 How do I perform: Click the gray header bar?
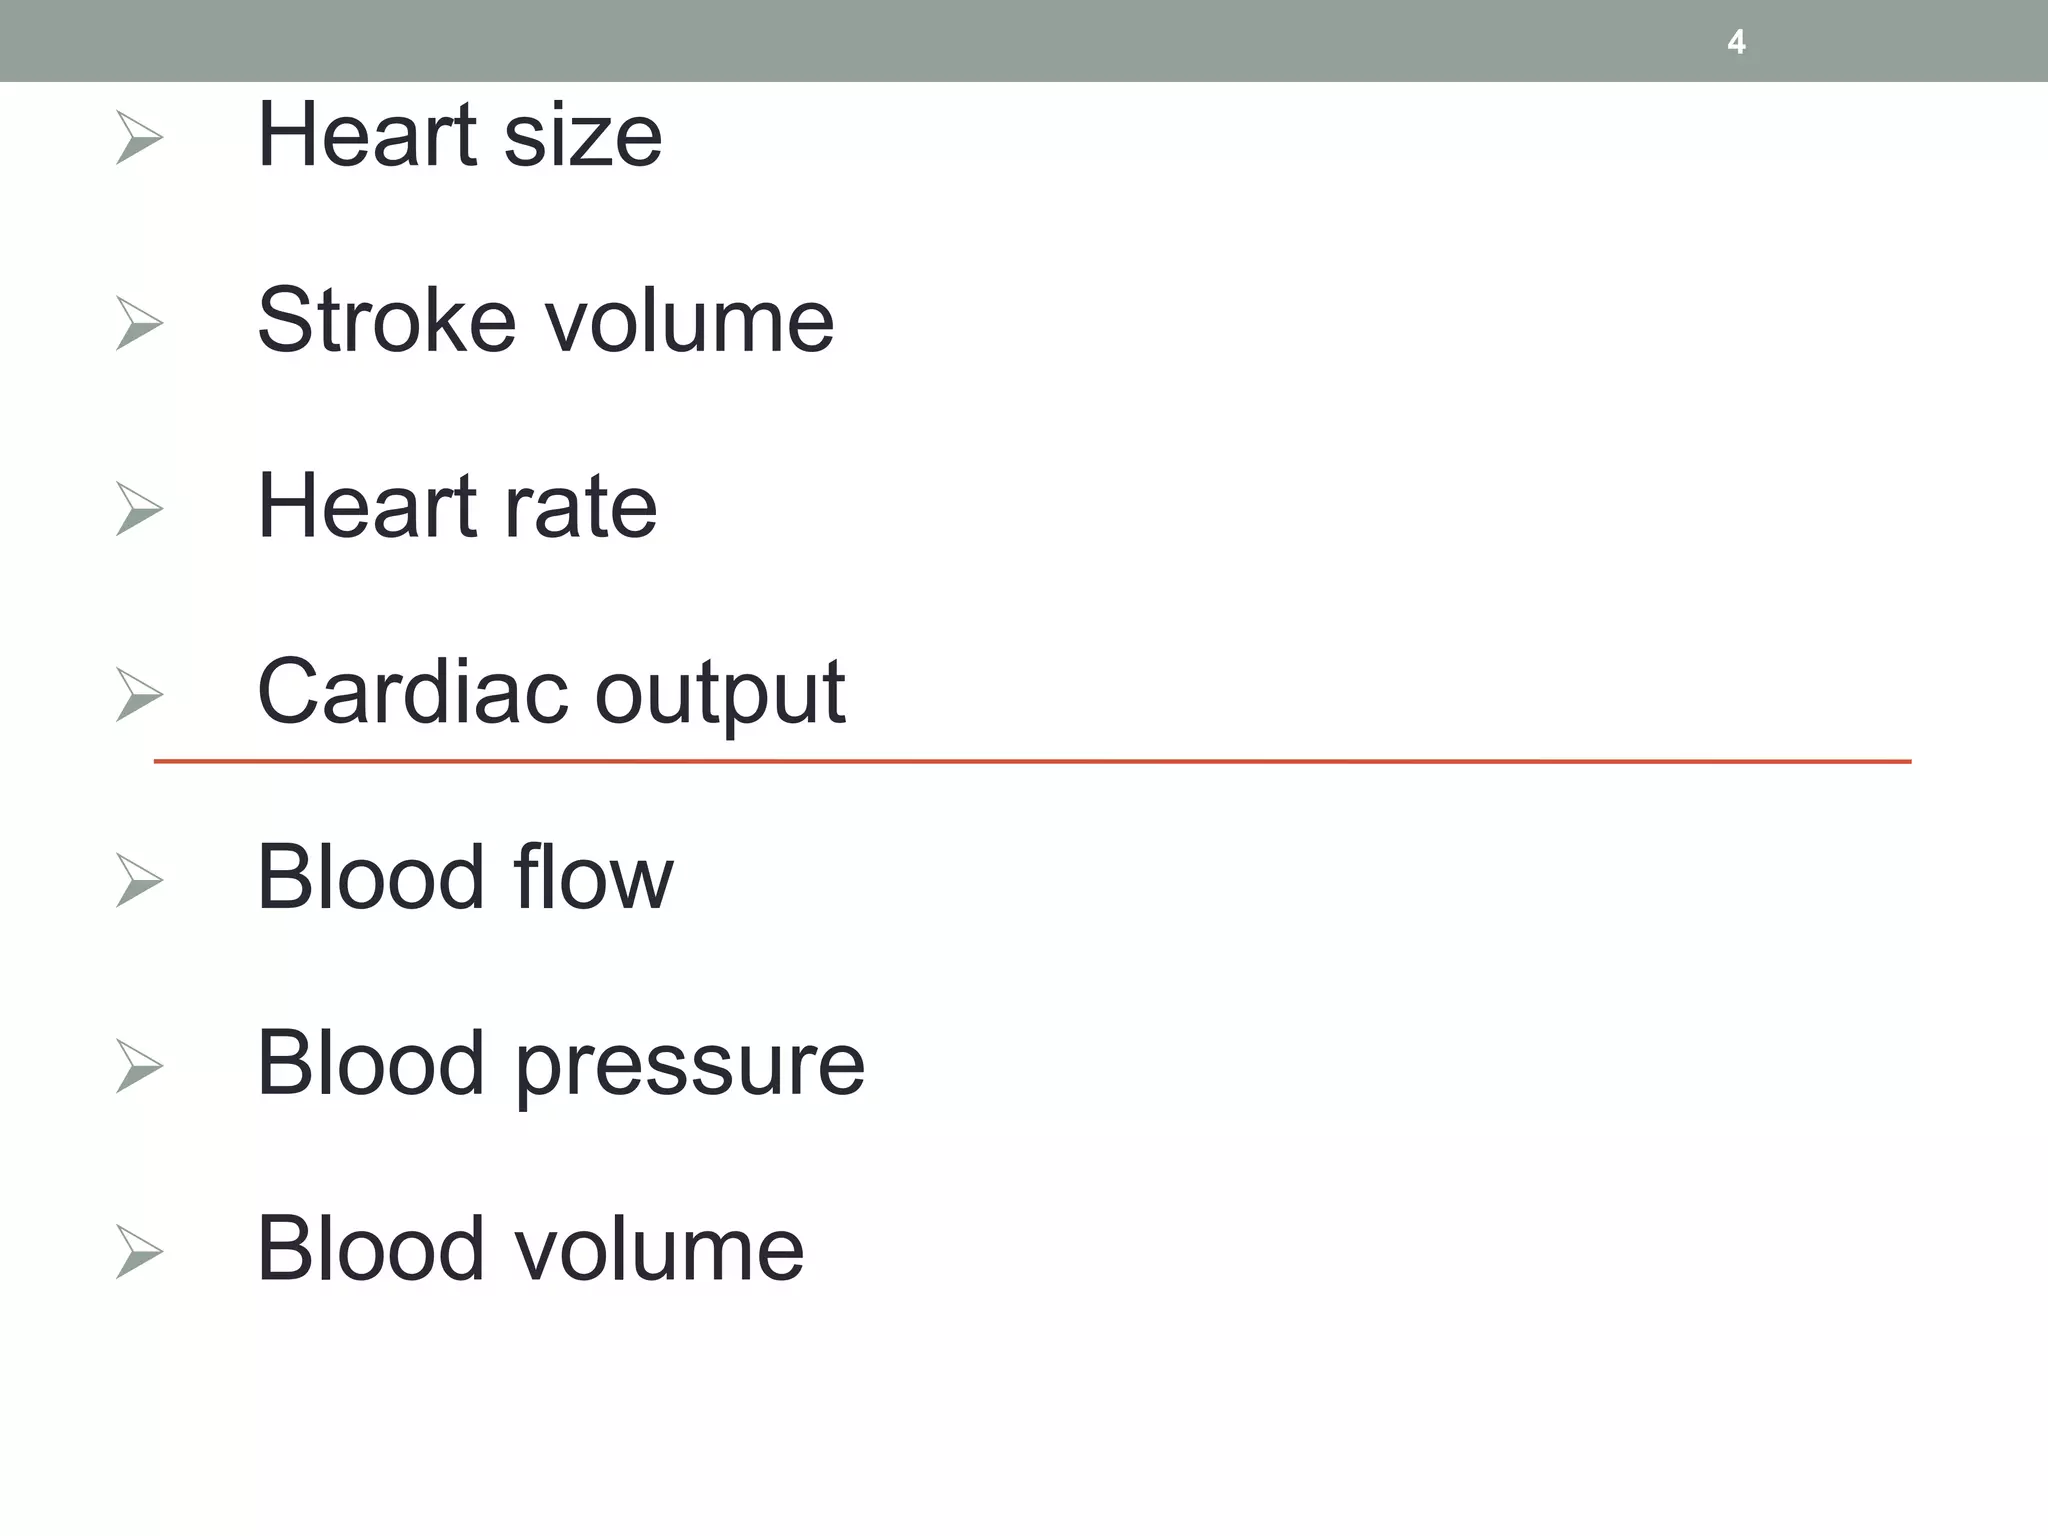(1024, 41)
